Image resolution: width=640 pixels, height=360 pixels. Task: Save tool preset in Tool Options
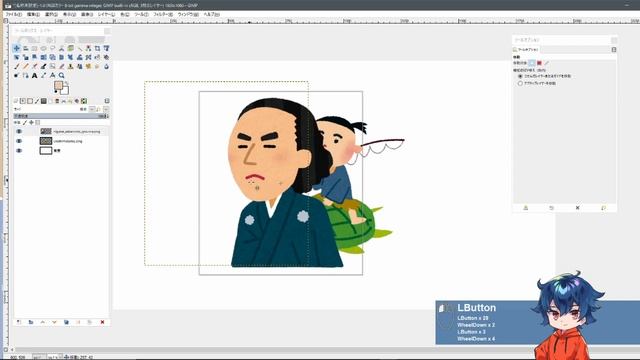click(x=526, y=208)
